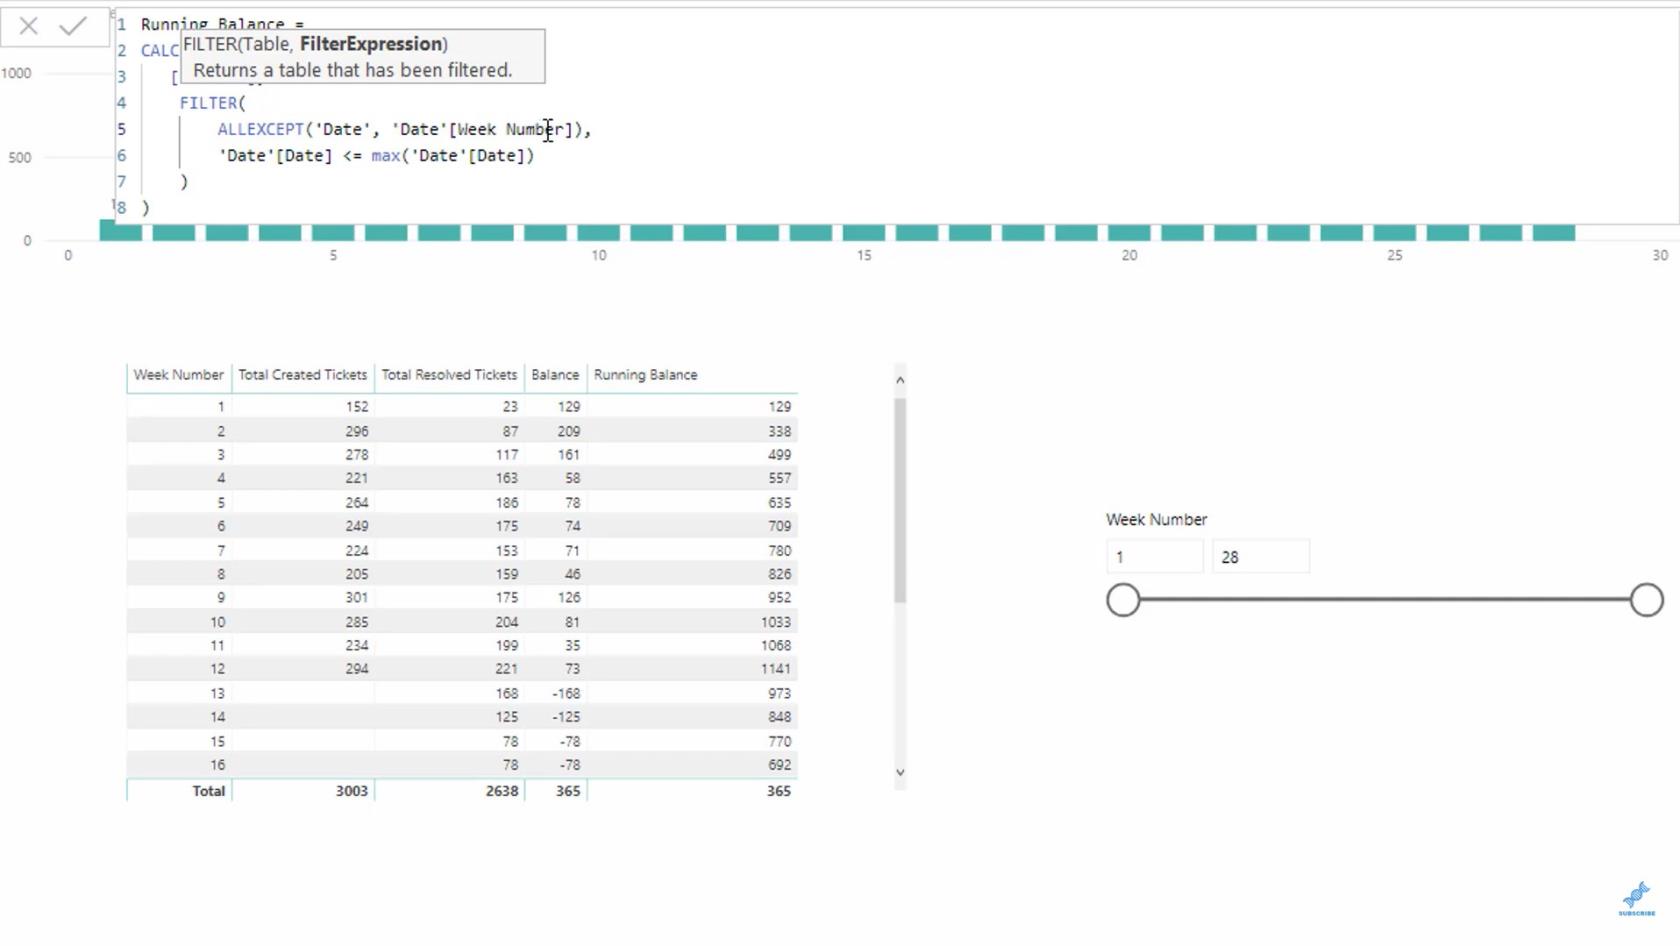Click Running Balance value 1141
The height and width of the screenshot is (946, 1680).
[775, 669]
